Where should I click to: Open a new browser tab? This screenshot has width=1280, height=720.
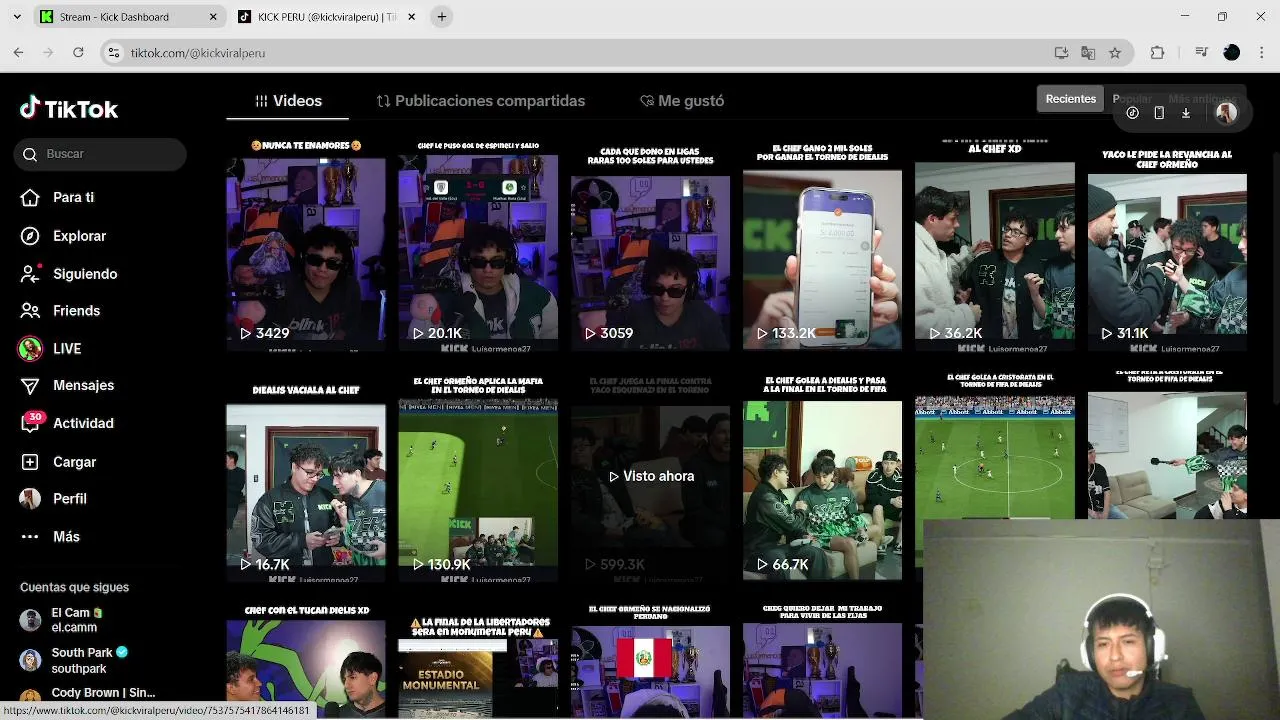[442, 17]
